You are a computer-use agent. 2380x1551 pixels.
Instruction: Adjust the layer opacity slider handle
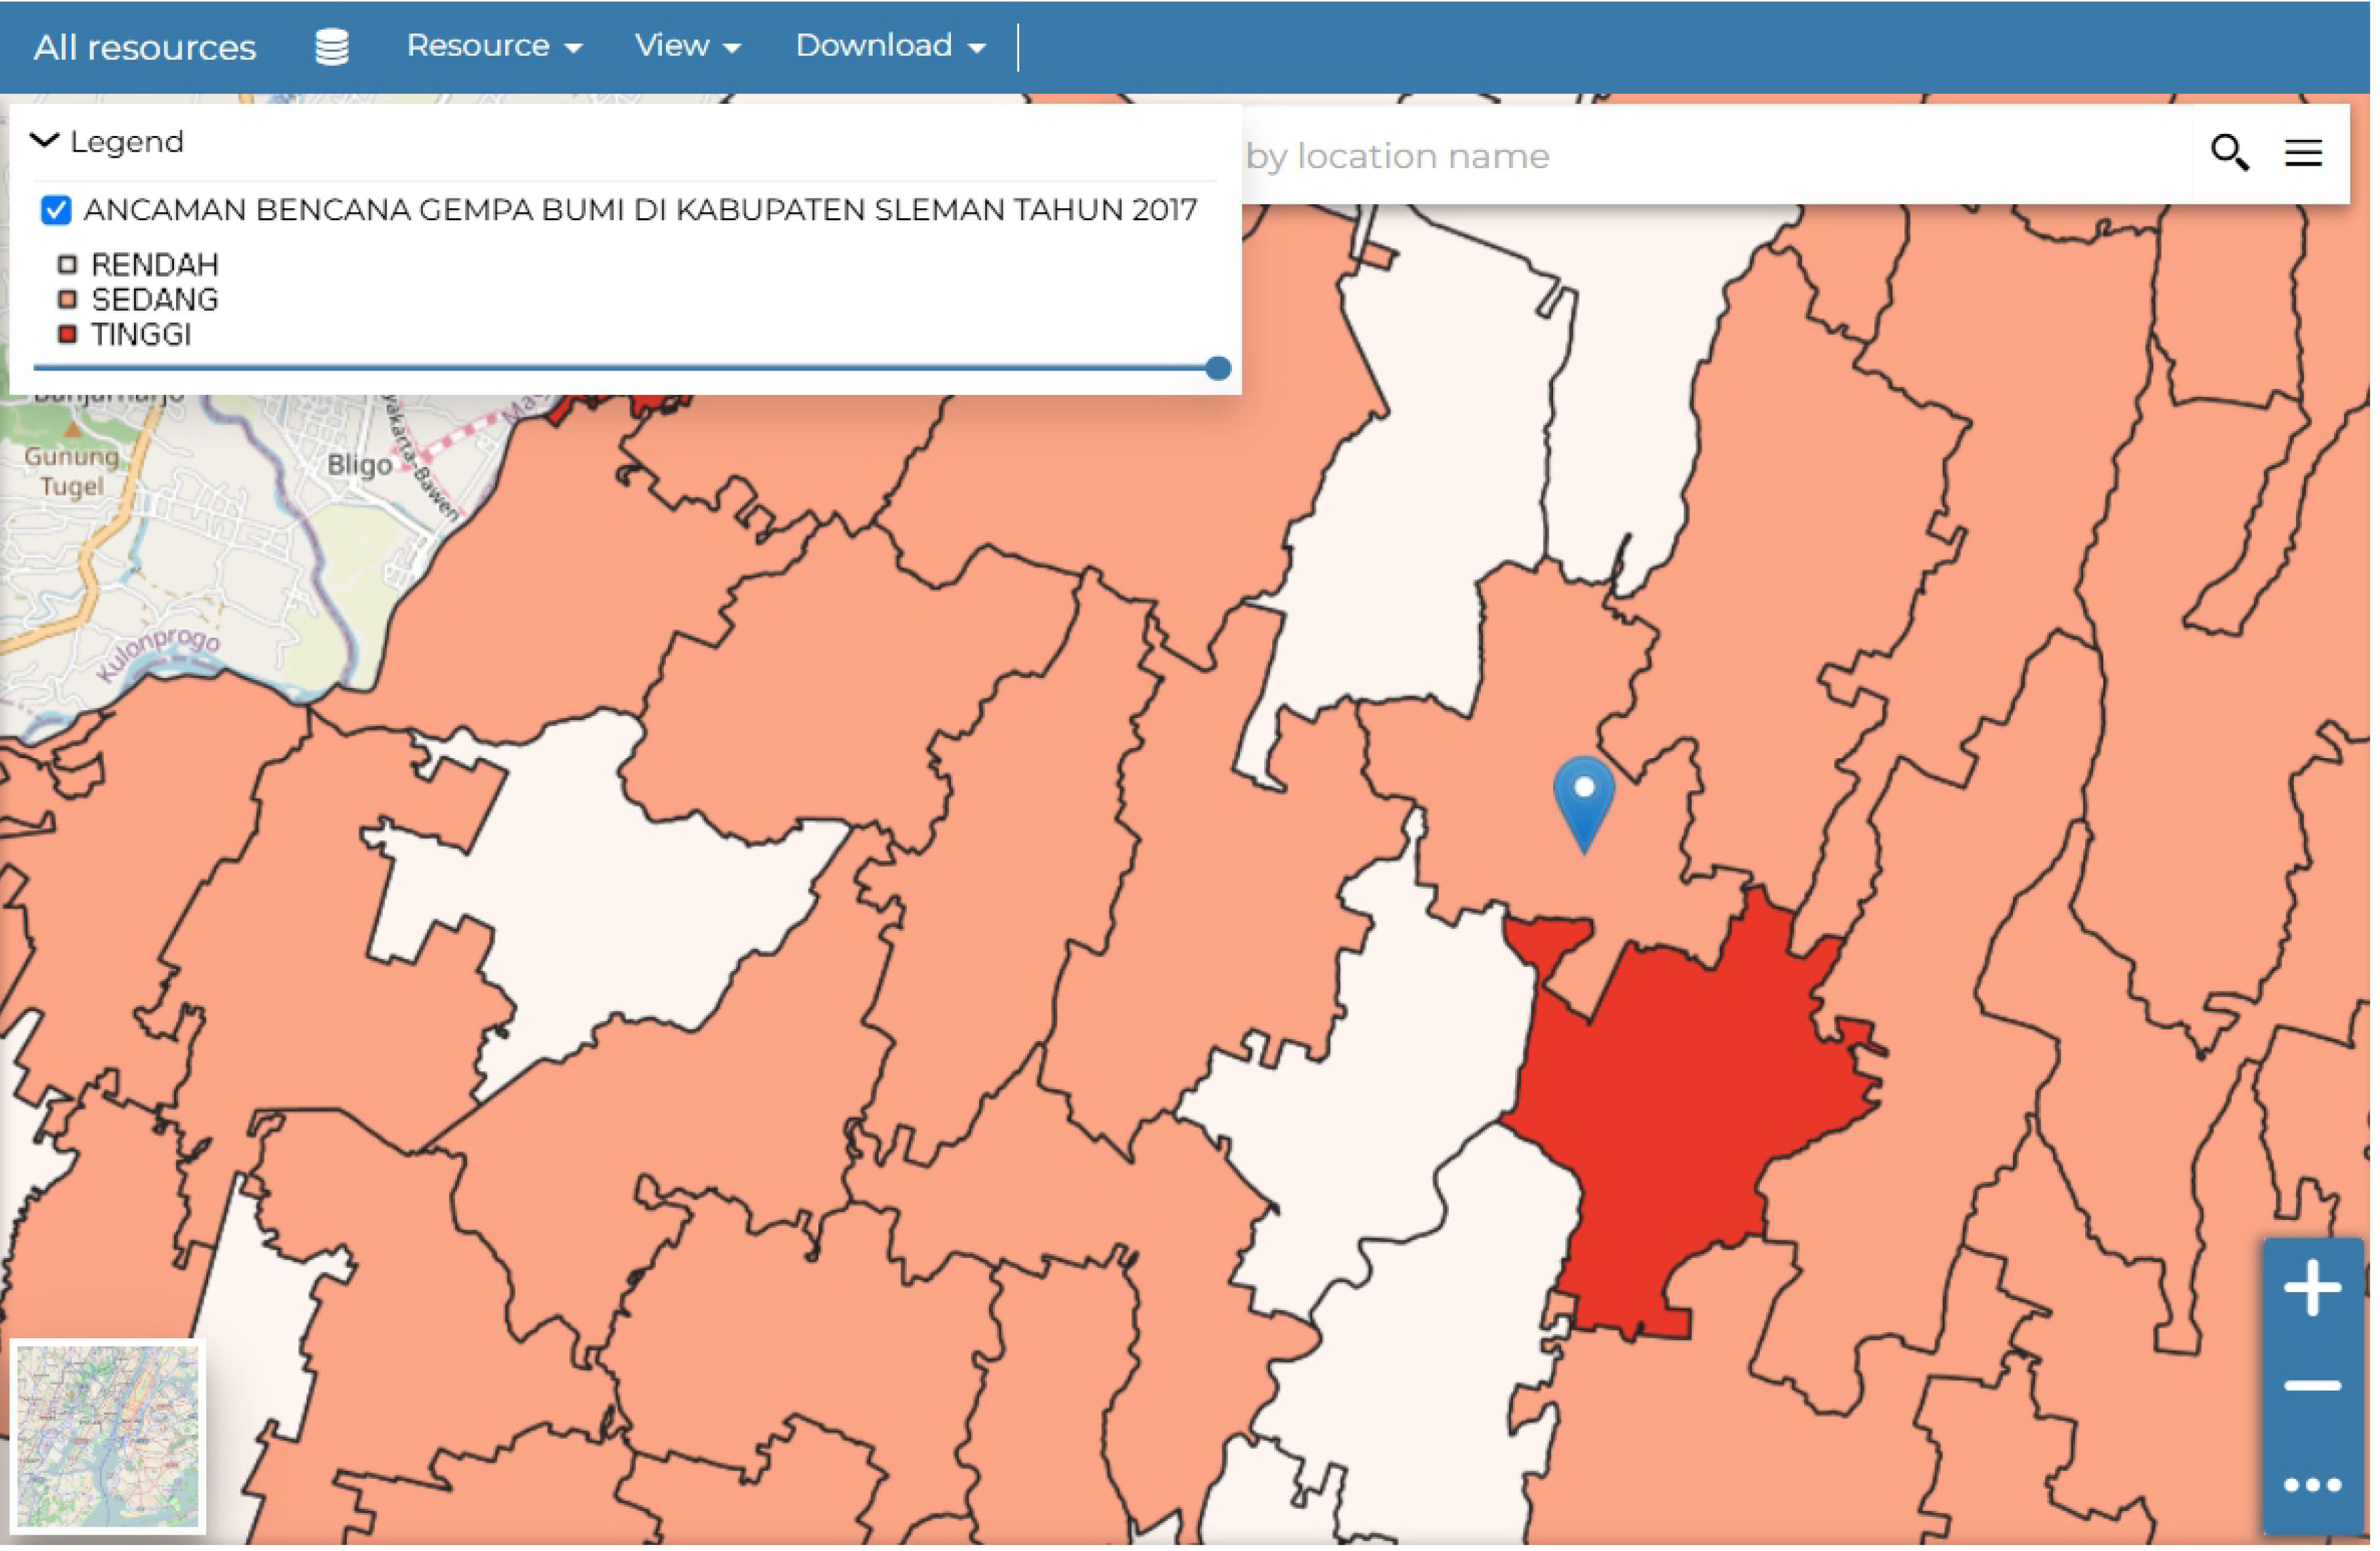1218,368
